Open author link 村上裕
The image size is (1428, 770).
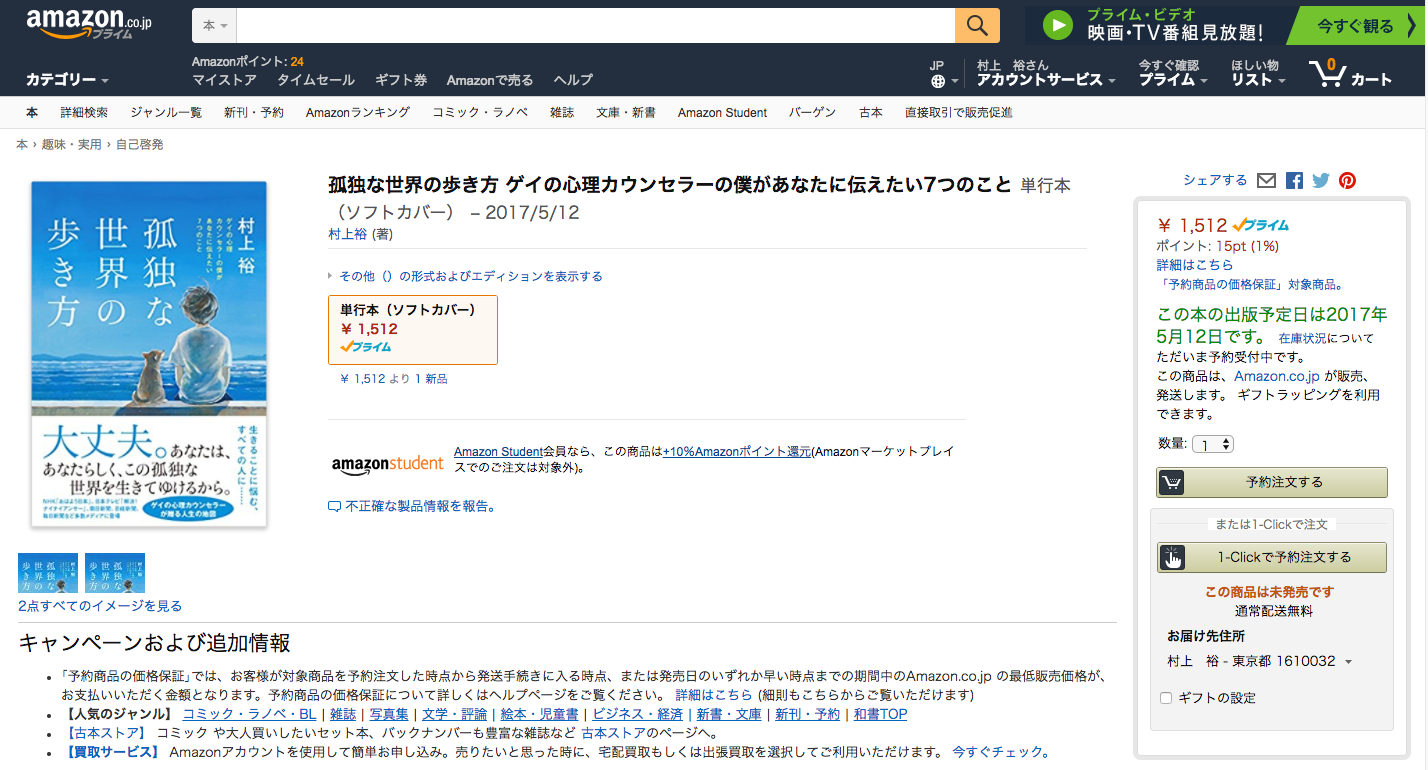pos(348,234)
